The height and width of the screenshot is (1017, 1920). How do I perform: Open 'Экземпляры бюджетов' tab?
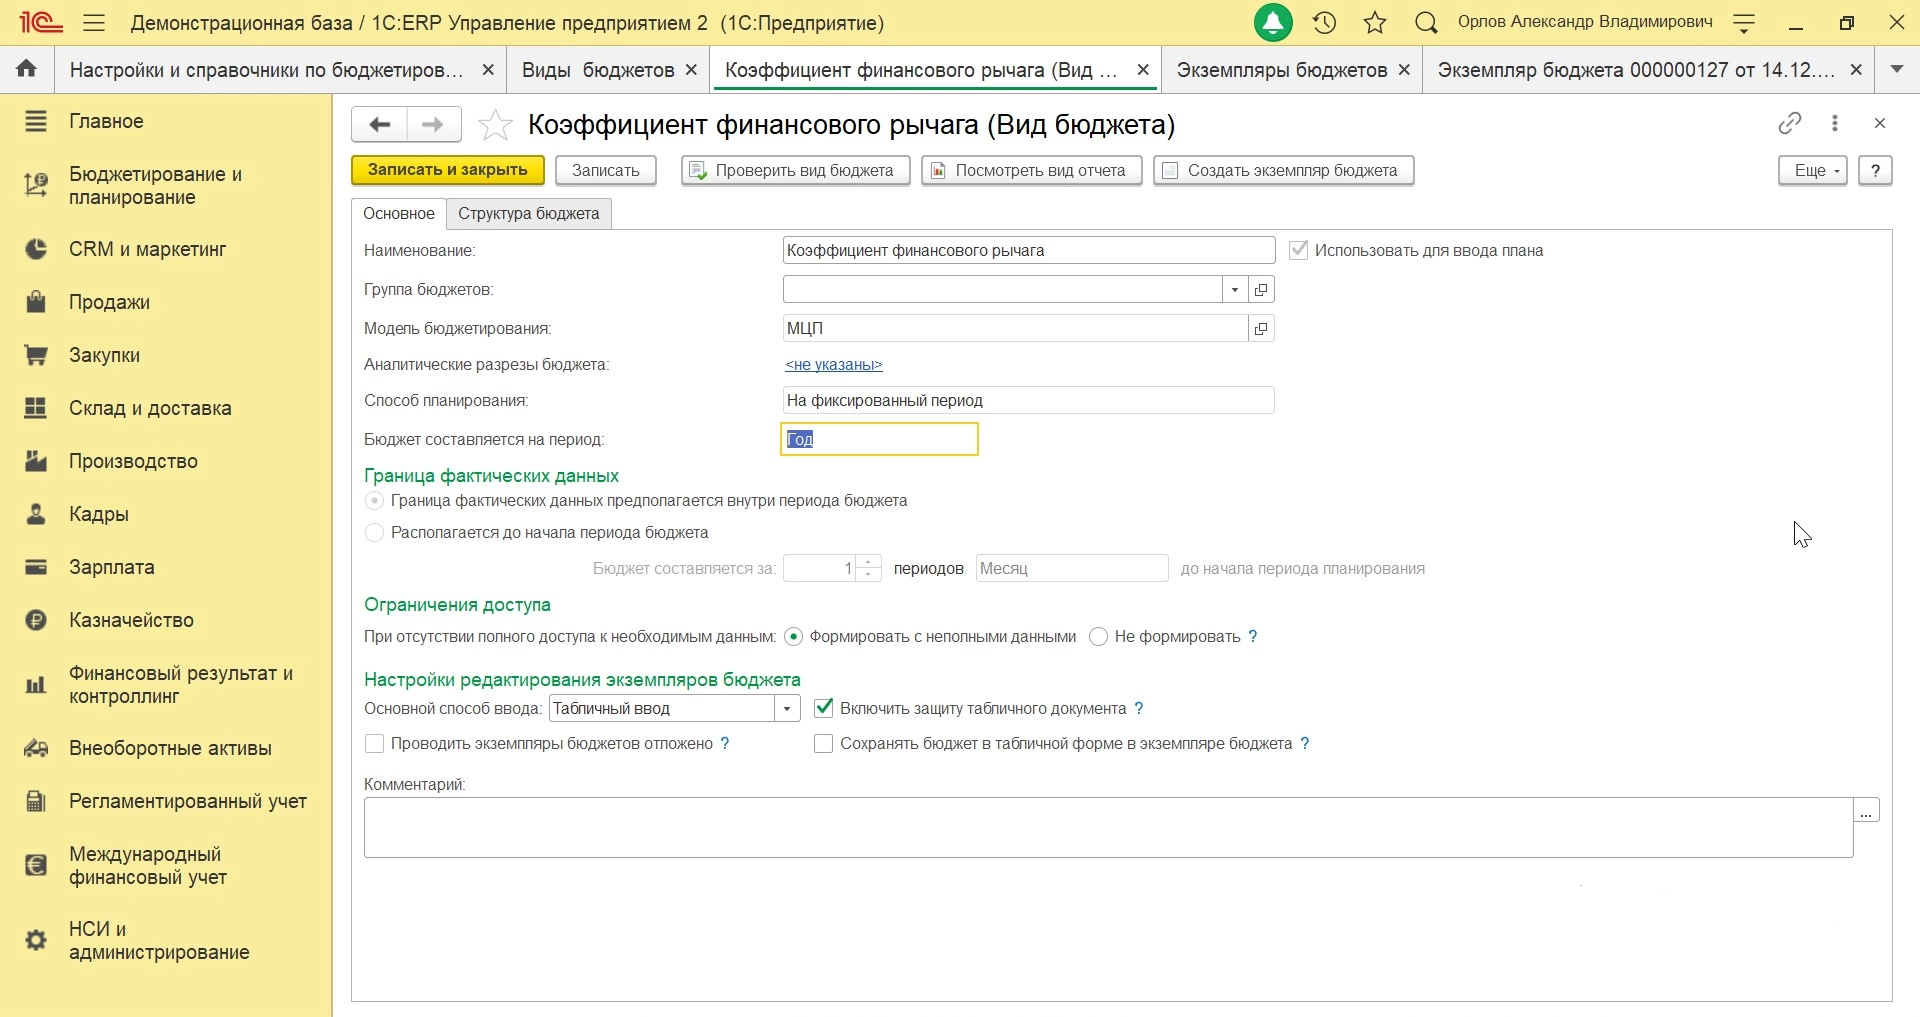(x=1281, y=70)
